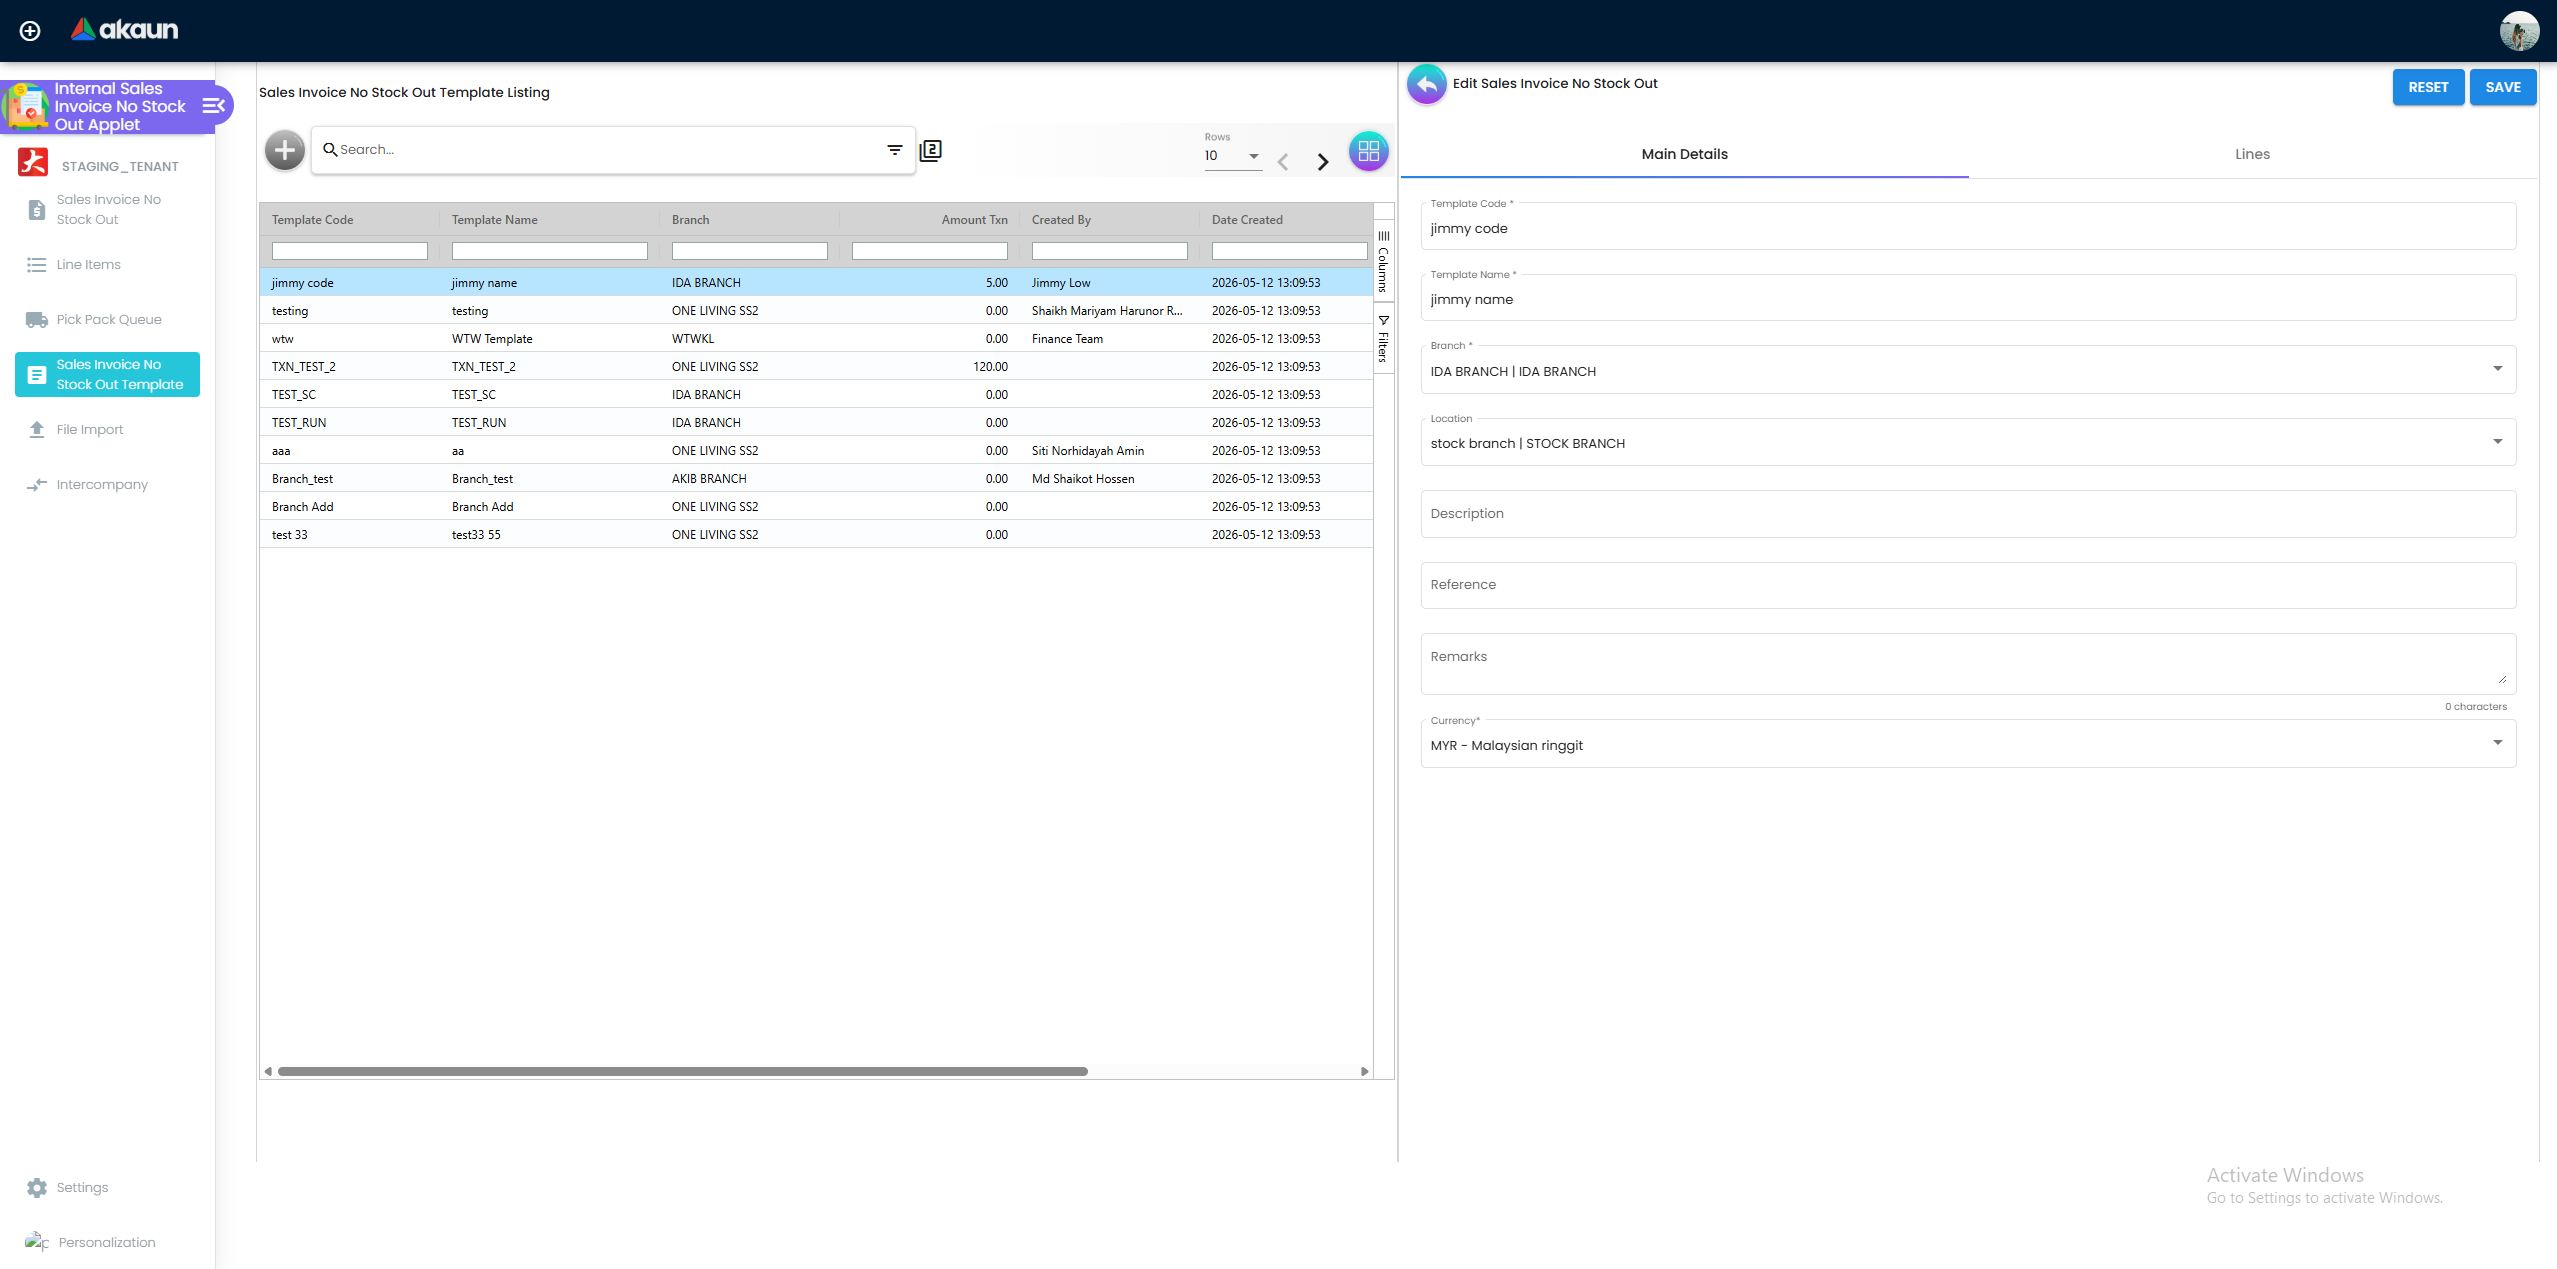Click the back arrow in edit panel
The image size is (2557, 1269).
coord(1427,84)
